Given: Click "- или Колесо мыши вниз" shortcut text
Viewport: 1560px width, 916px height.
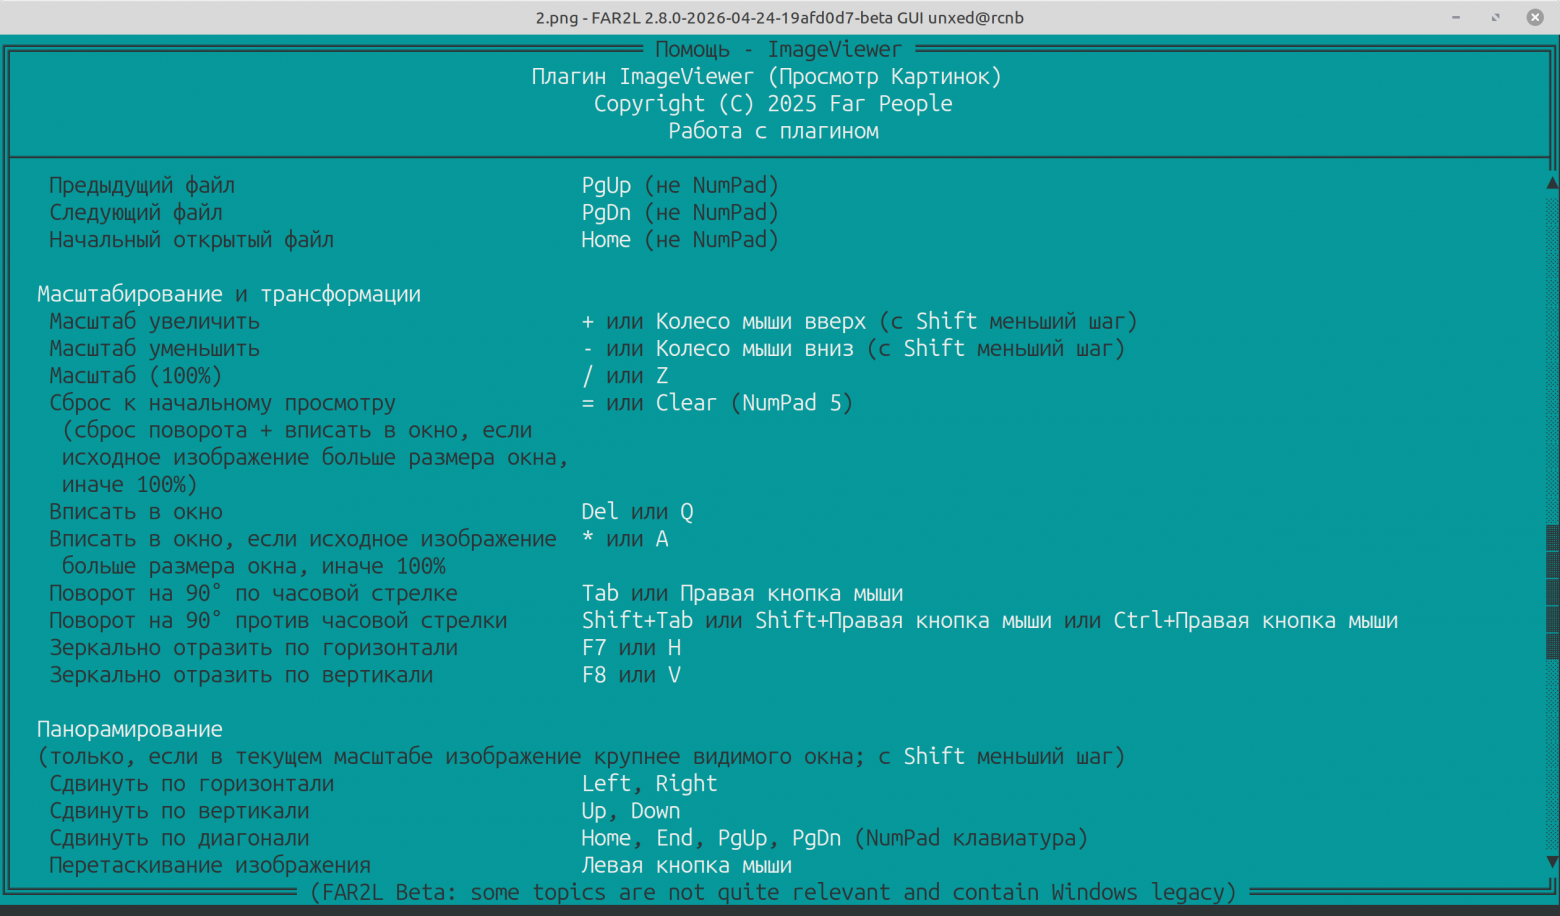Looking at the screenshot, I should [x=718, y=348].
